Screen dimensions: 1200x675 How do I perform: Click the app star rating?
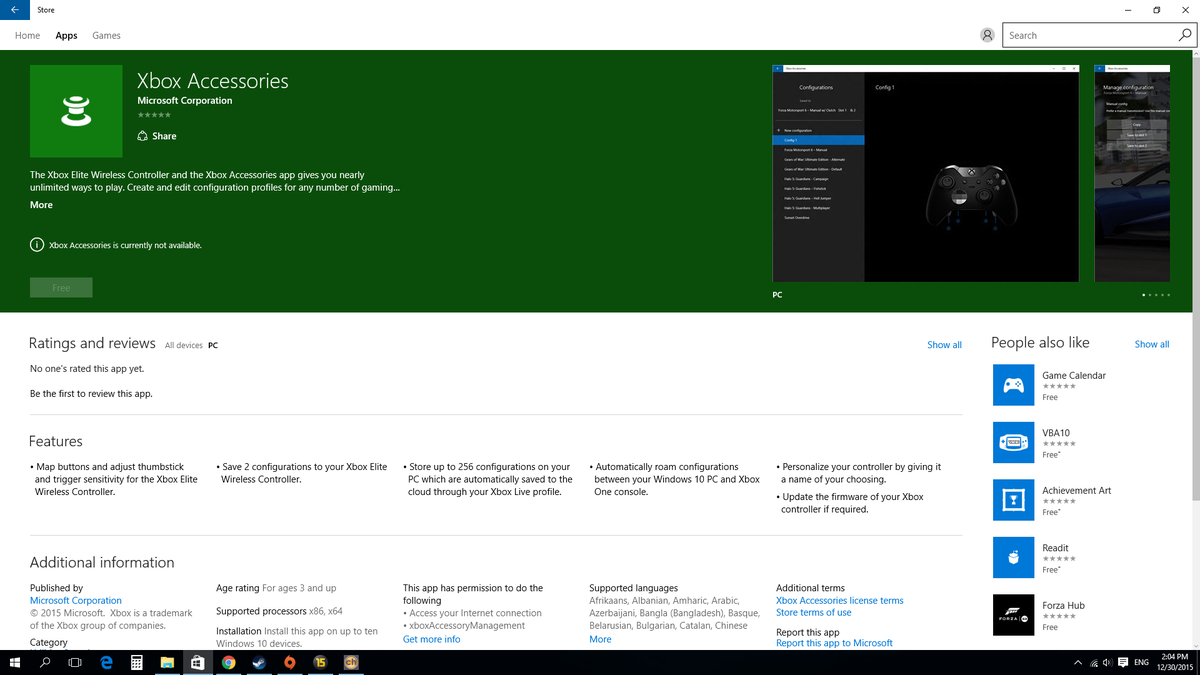(x=154, y=116)
